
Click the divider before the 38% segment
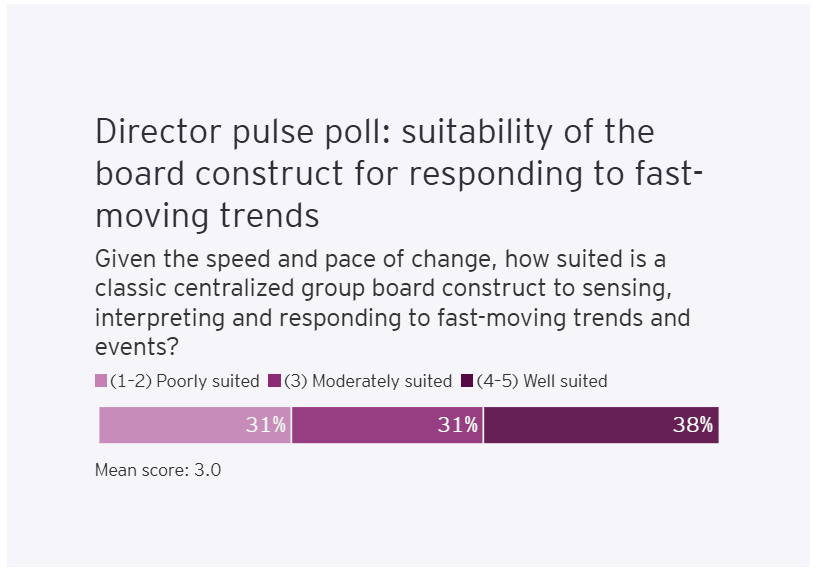483,425
